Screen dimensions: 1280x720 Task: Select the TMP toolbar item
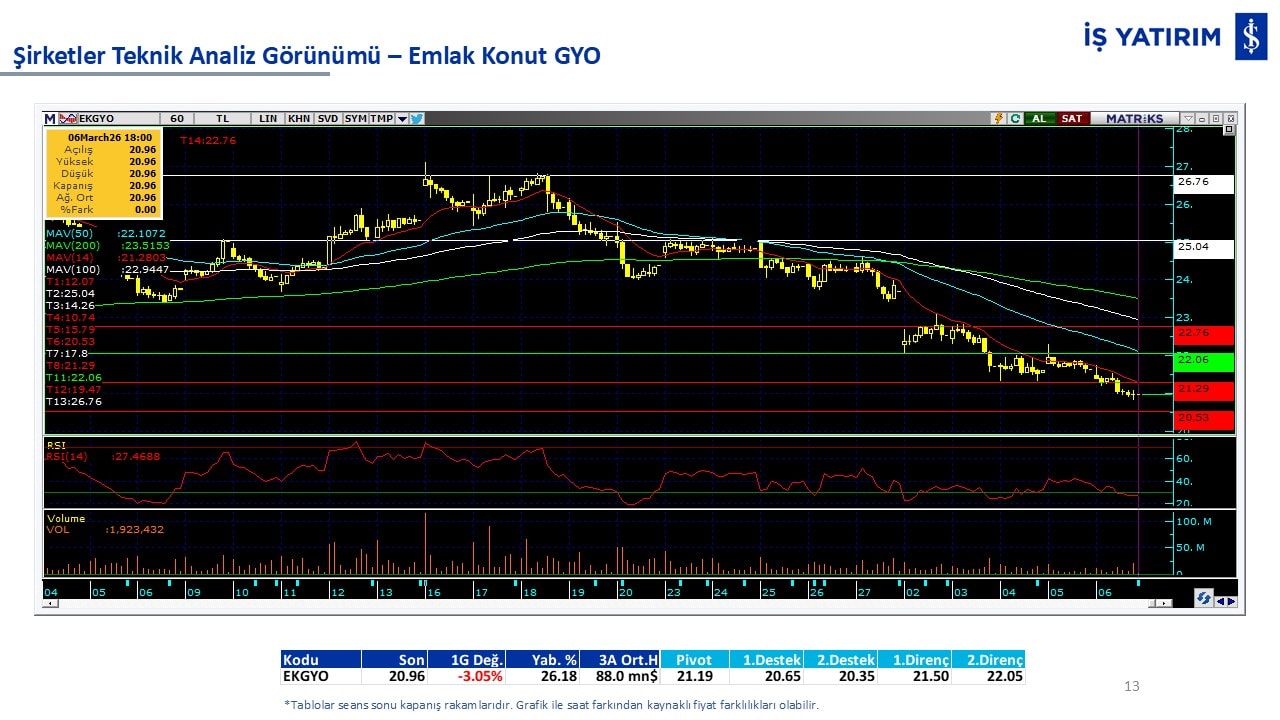[x=381, y=118]
